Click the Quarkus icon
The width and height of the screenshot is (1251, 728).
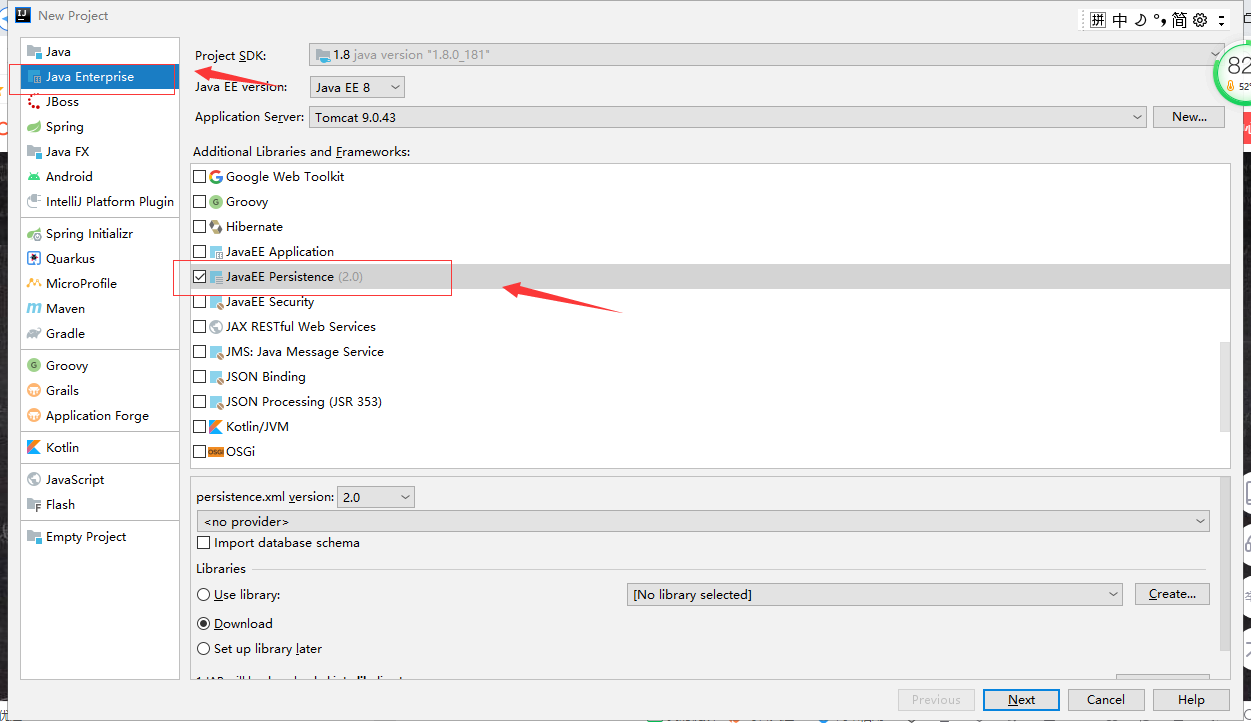coord(34,258)
